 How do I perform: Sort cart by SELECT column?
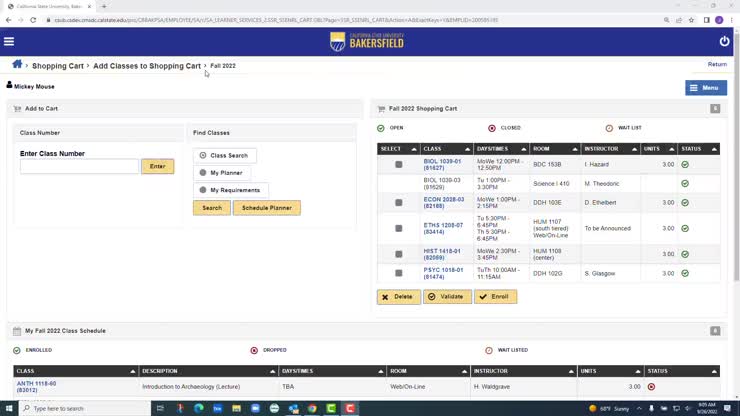coord(398,149)
